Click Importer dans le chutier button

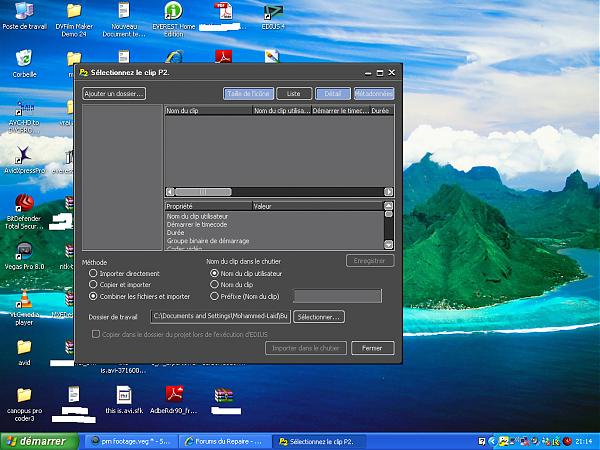[306, 348]
